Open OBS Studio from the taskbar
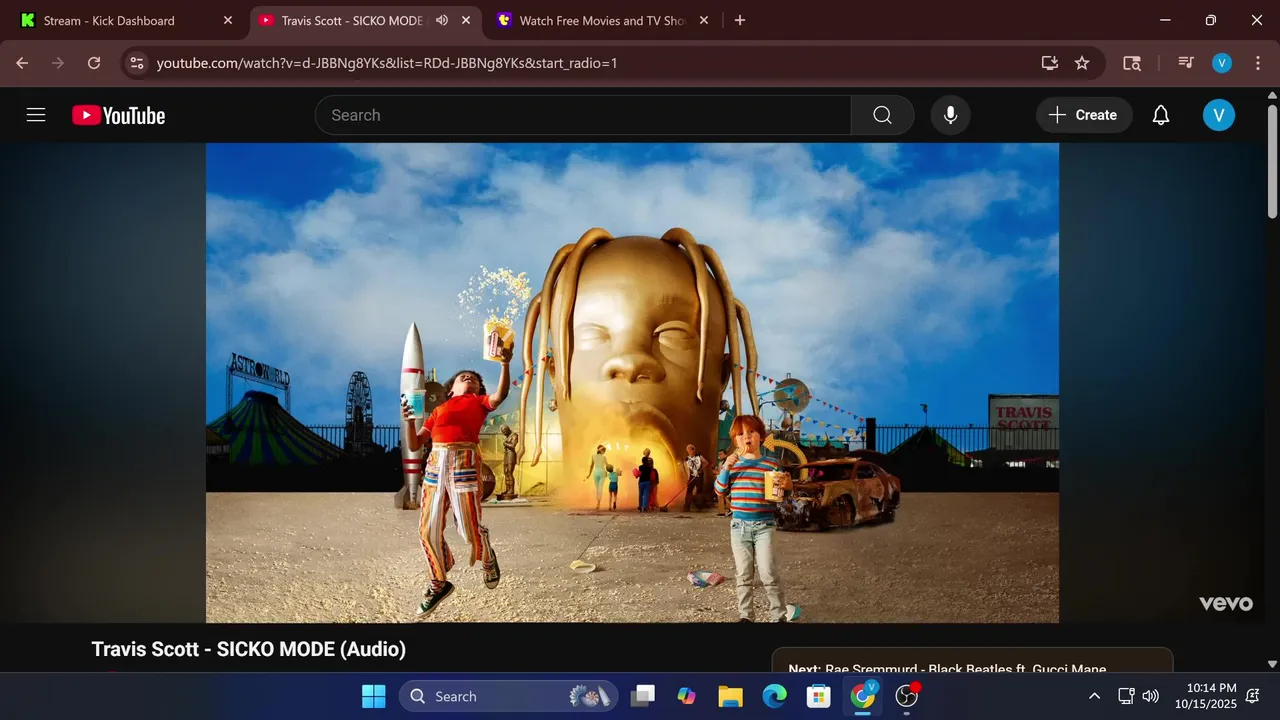This screenshot has width=1280, height=720. 906,696
